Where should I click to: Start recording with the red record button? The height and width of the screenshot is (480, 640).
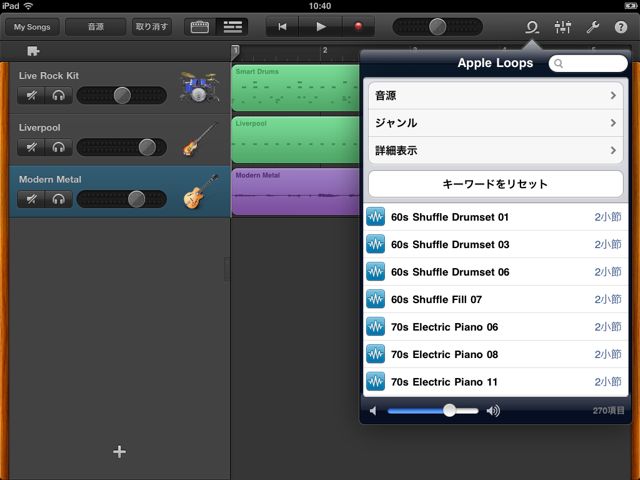(358, 27)
